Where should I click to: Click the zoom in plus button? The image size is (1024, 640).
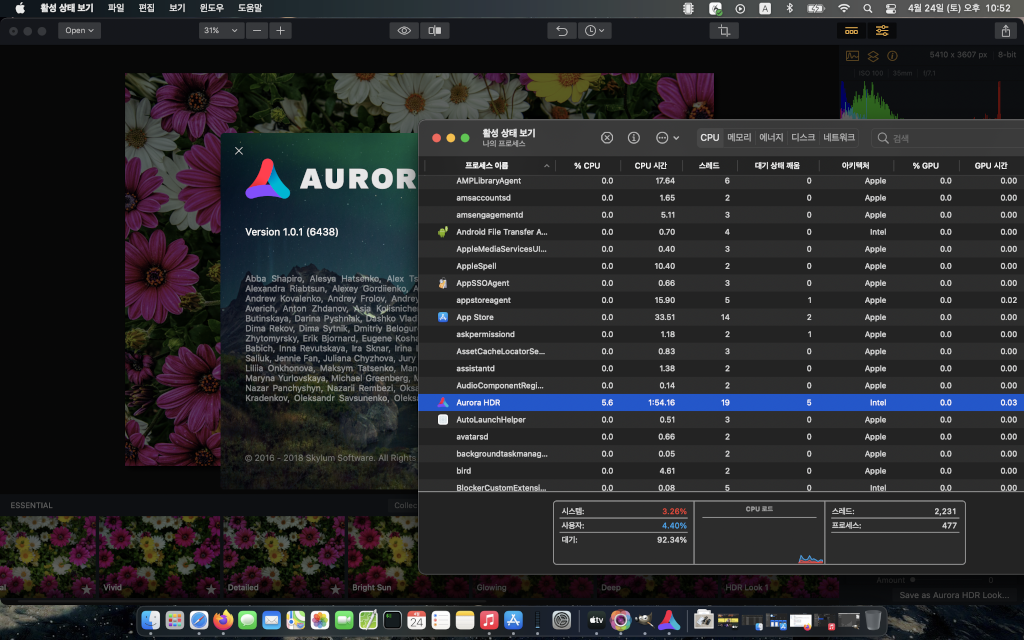[280, 31]
